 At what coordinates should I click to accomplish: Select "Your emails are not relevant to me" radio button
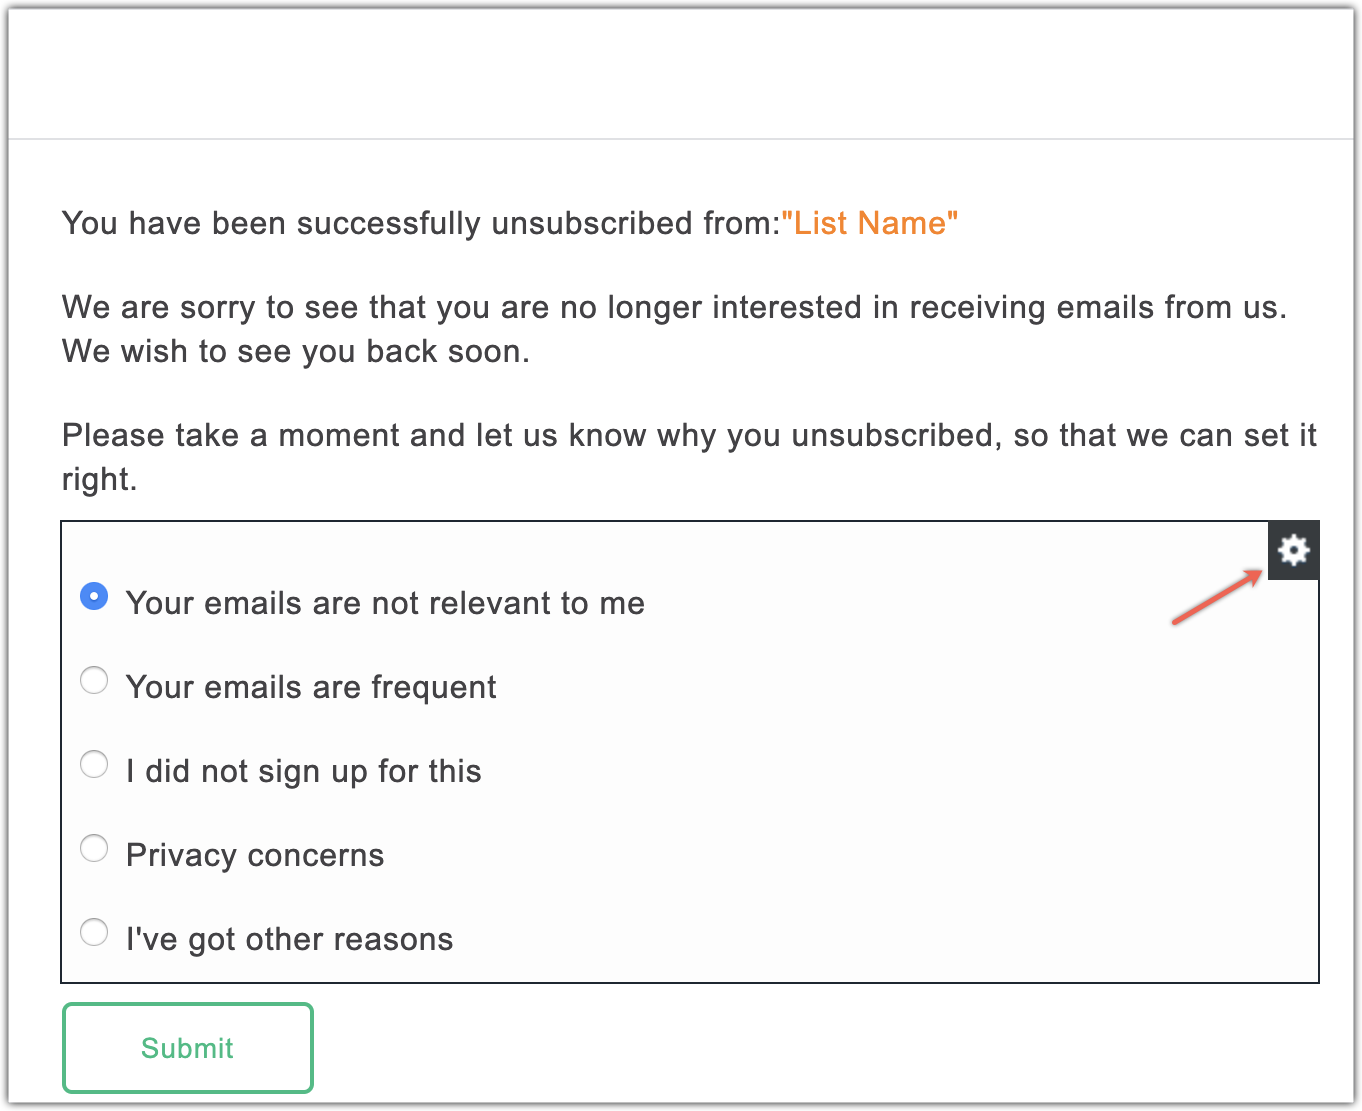pos(94,597)
